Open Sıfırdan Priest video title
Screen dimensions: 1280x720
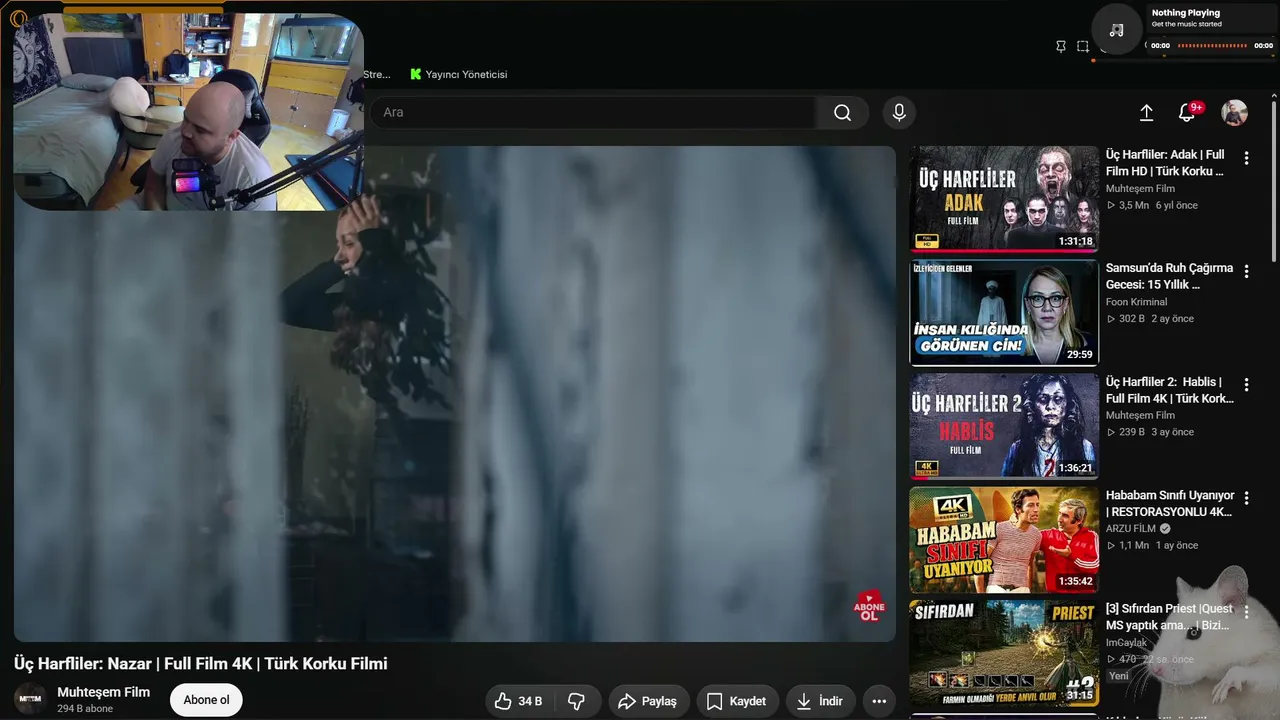(1169, 617)
